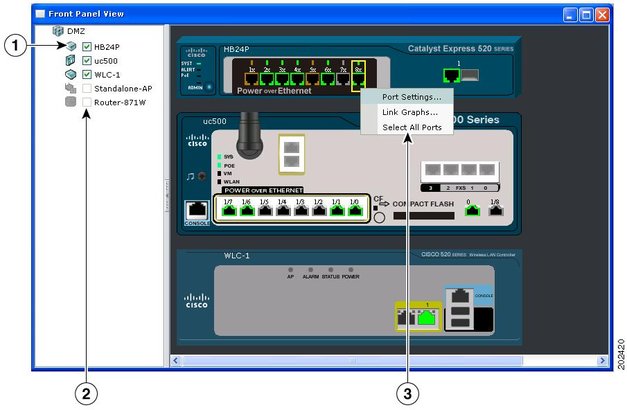The height and width of the screenshot is (410, 627).
Task: Click the uc500 device icon in the device tree
Action: [70, 60]
